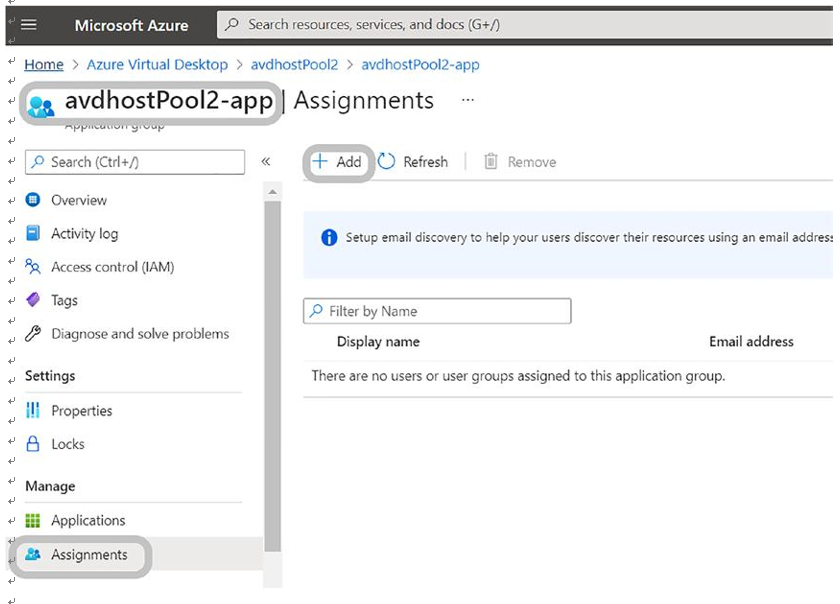Open Diagnose and solve problems
This screenshot has width=840, height=604.
coord(140,334)
